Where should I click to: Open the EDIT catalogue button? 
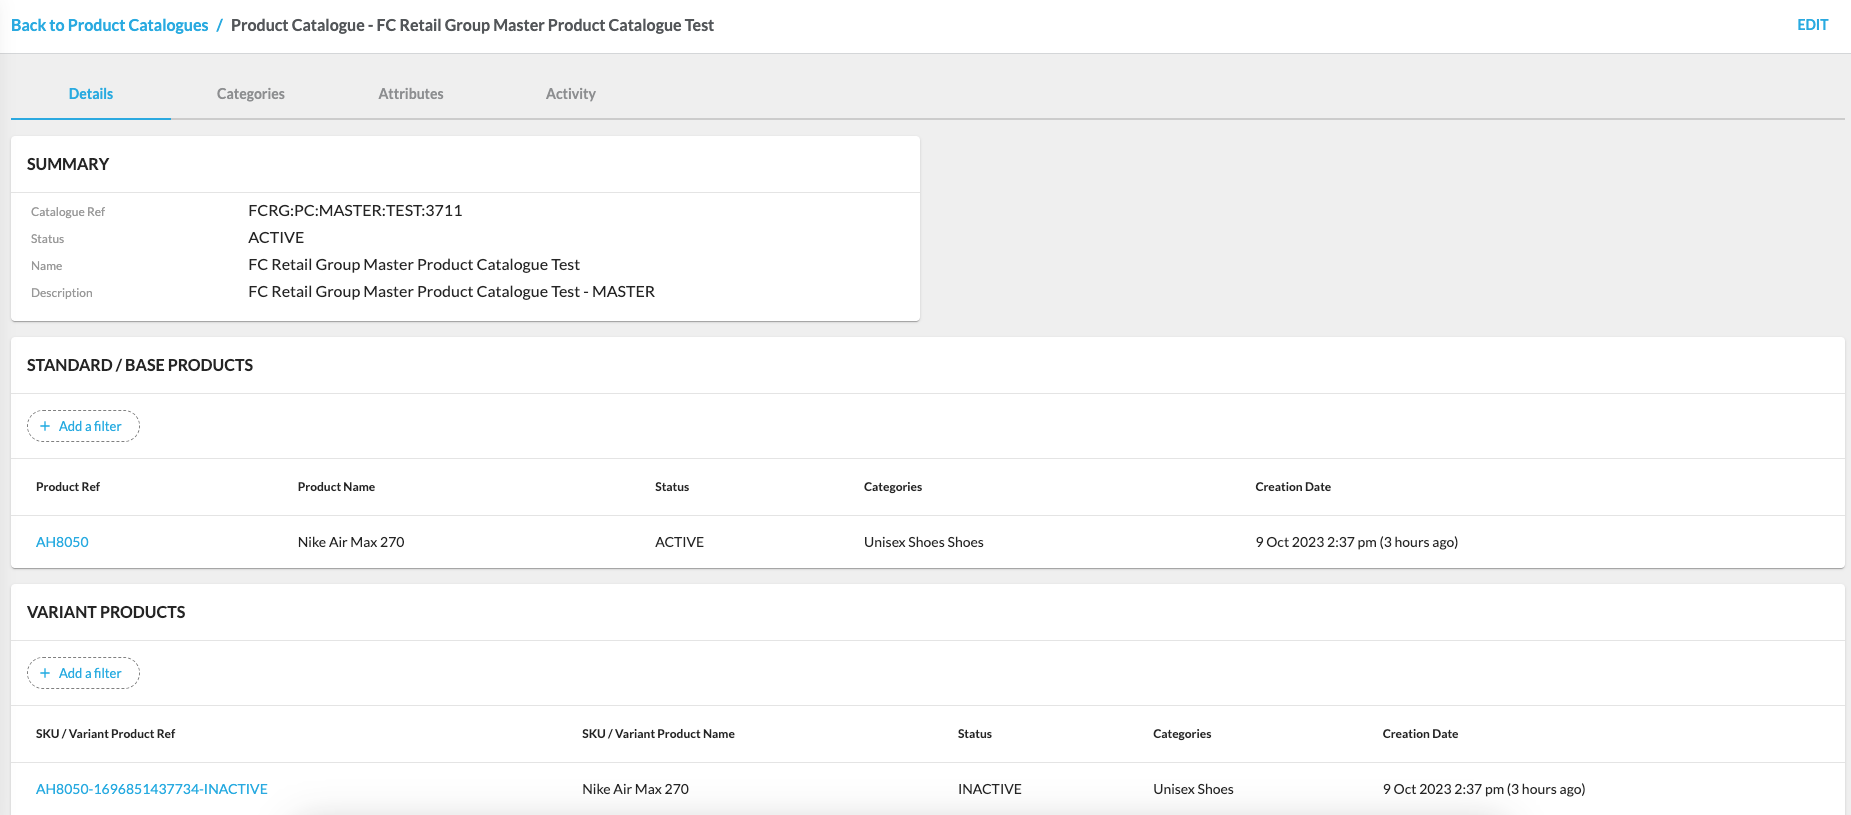point(1812,25)
